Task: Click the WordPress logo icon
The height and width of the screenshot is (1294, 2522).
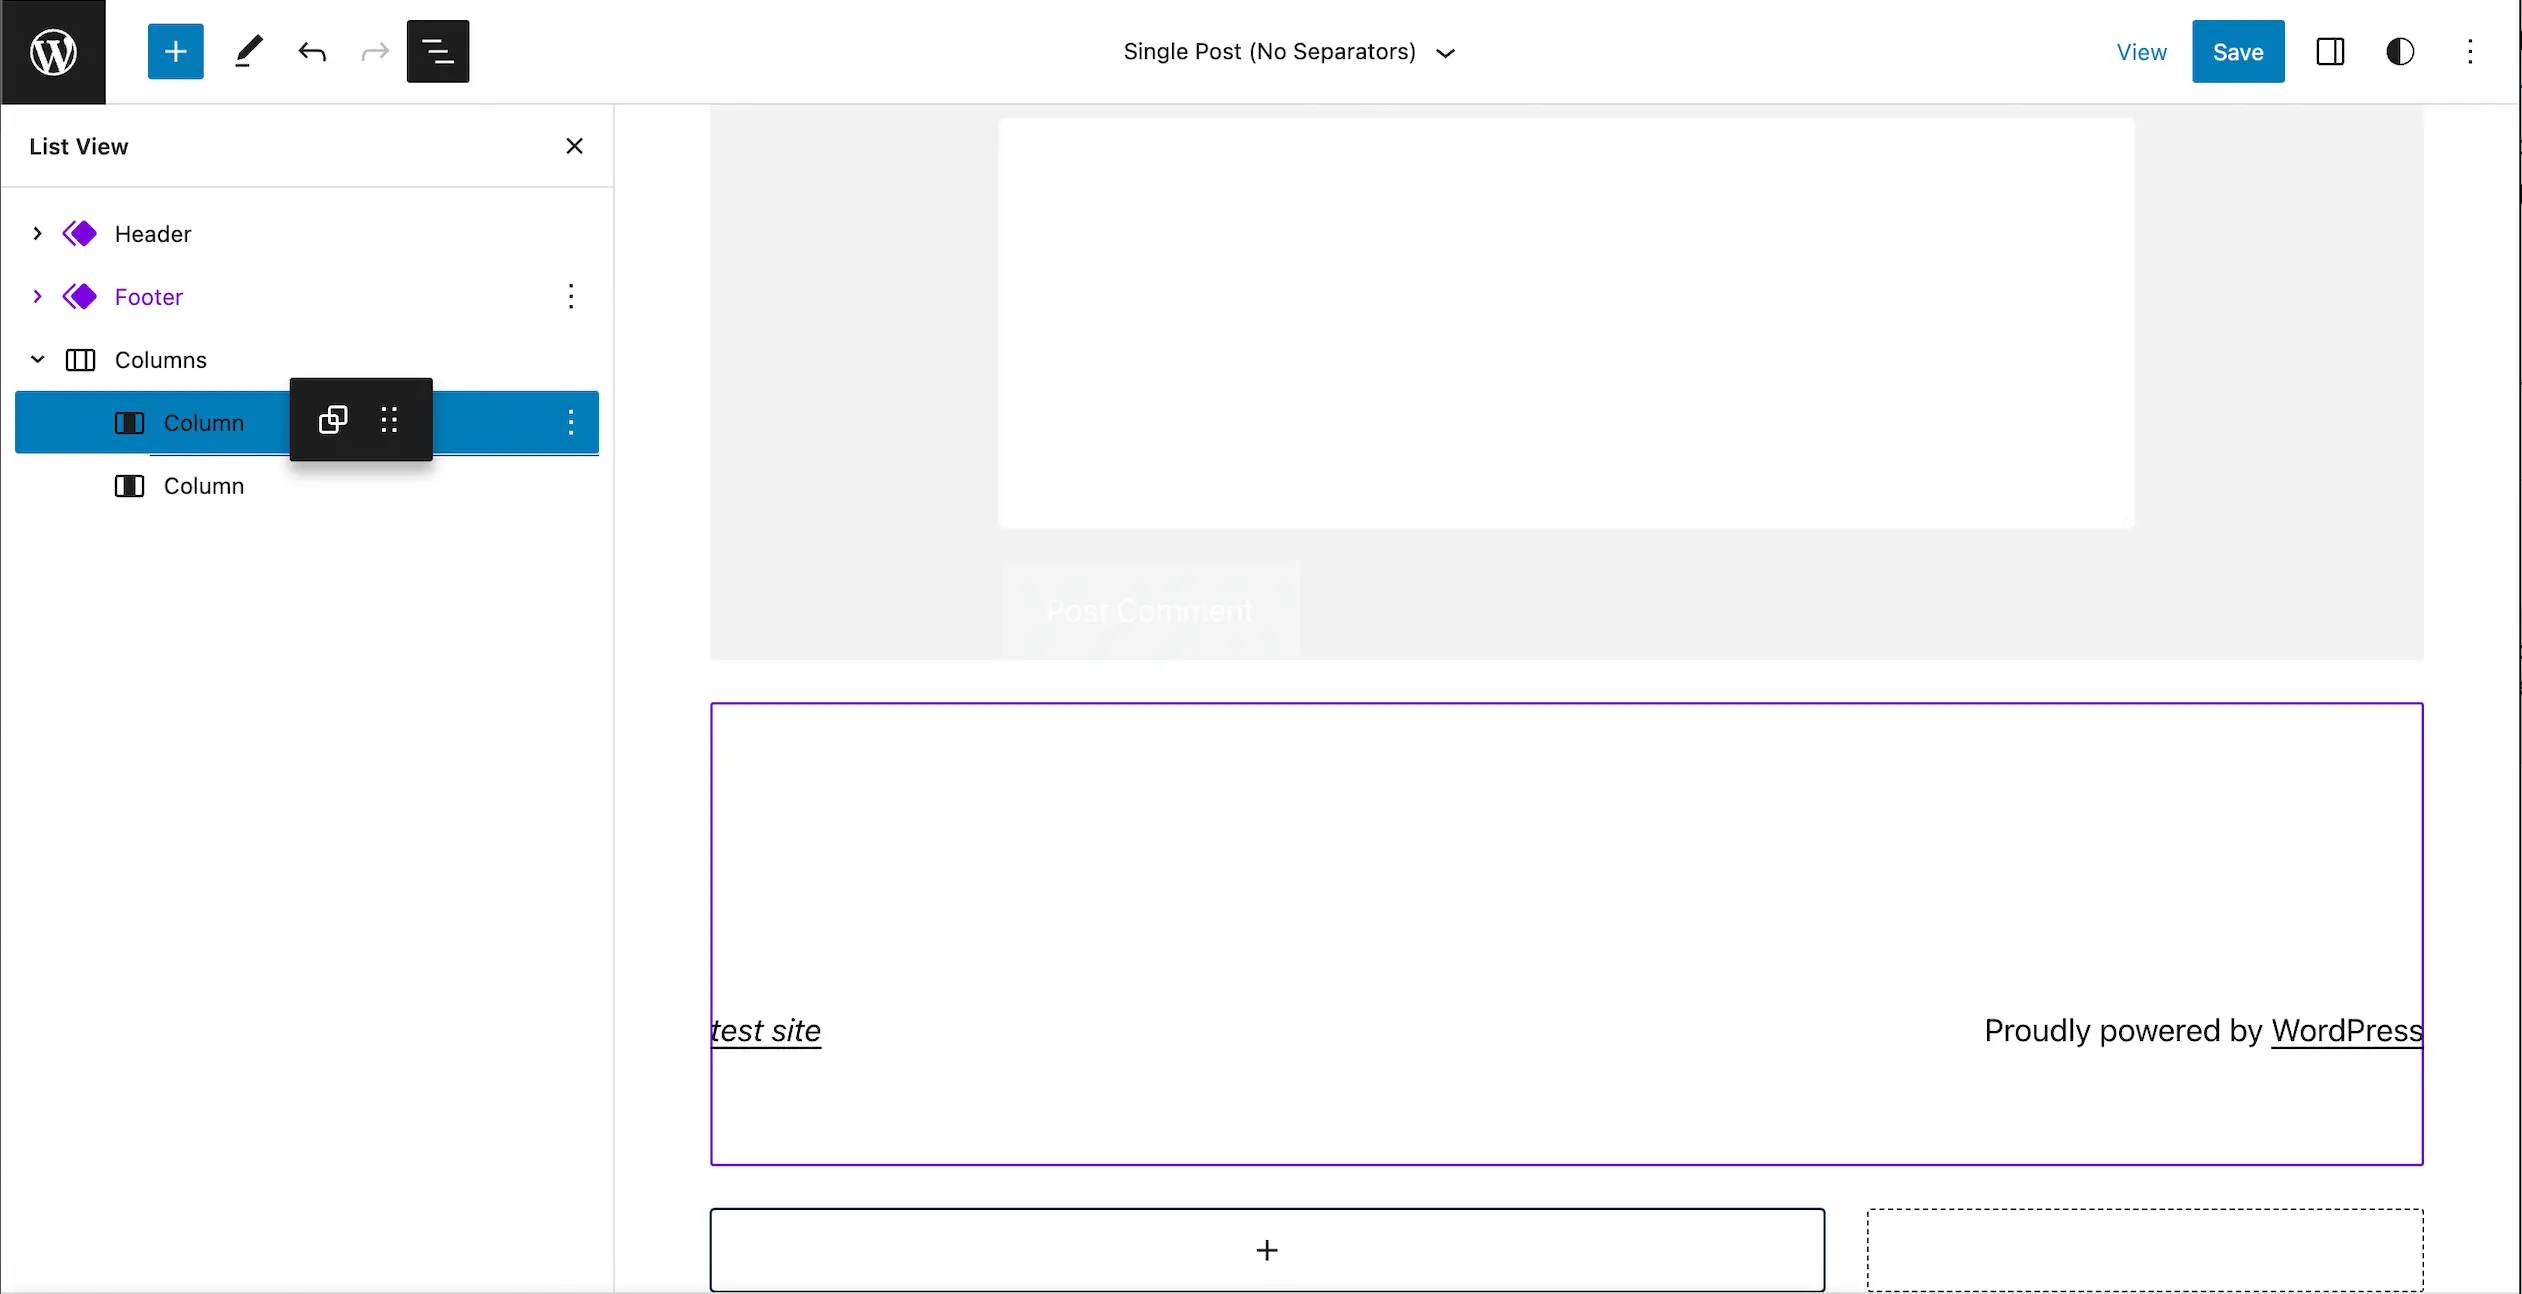Action: click(x=53, y=51)
